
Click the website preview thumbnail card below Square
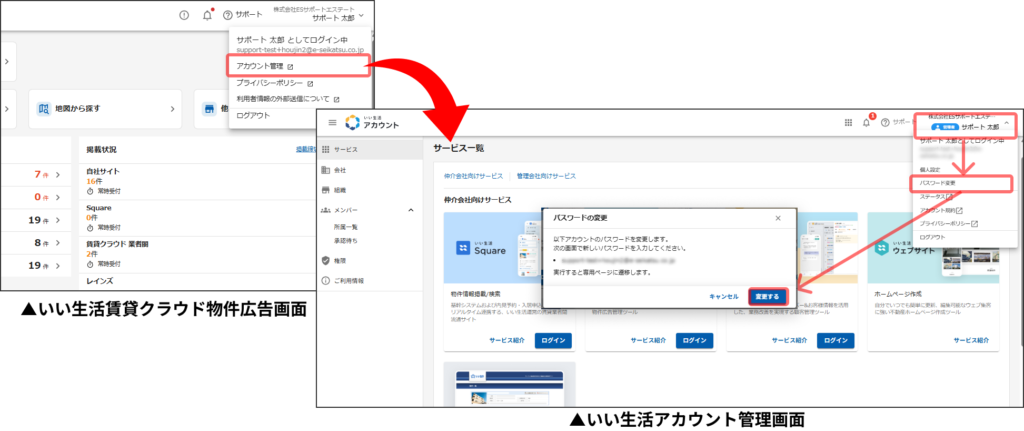pos(509,385)
